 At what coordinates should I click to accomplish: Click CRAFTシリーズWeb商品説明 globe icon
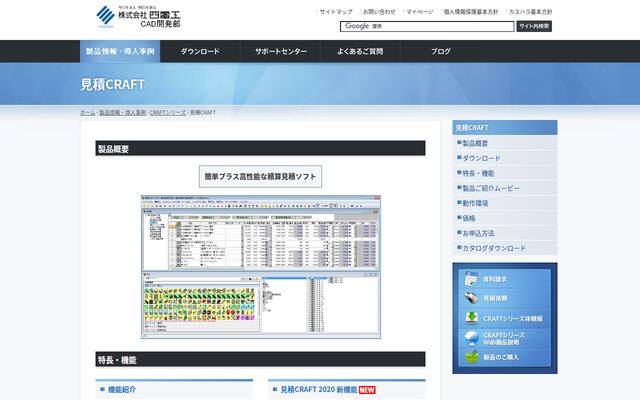471,338
